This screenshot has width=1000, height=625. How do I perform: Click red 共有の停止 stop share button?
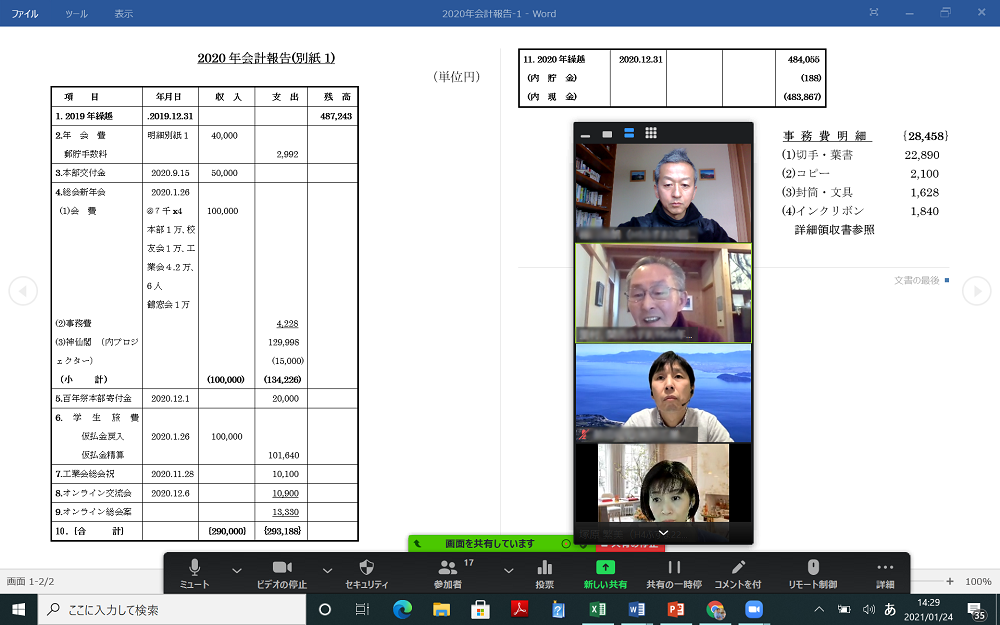point(631,545)
